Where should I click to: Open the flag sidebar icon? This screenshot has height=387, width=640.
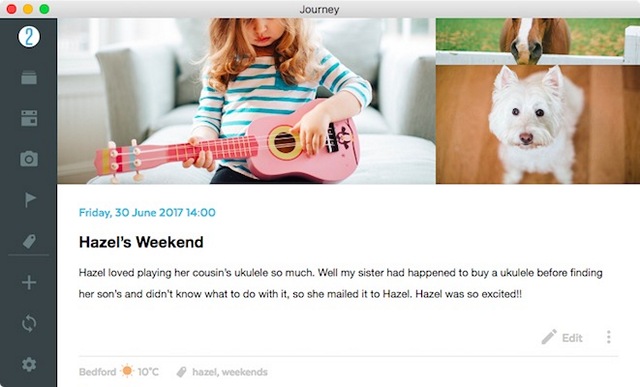click(x=30, y=200)
